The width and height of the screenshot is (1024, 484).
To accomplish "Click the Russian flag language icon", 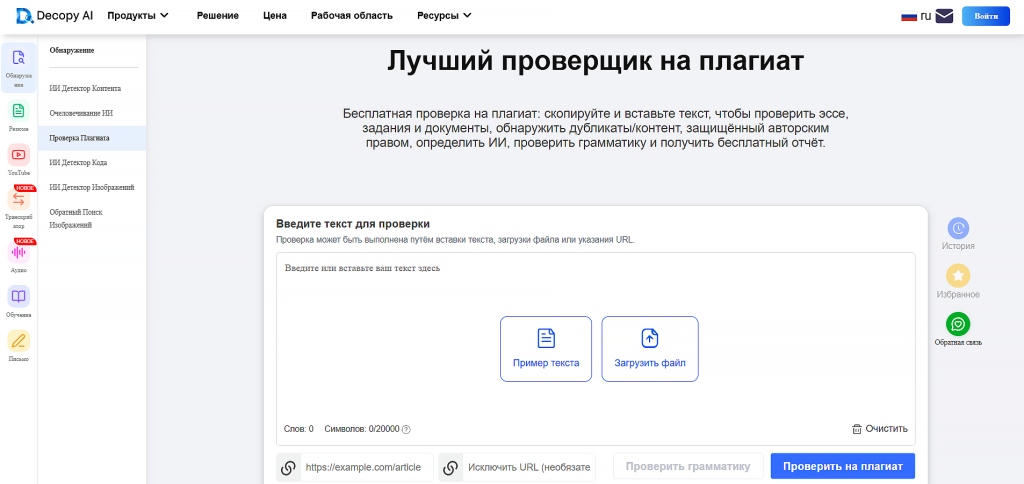I will point(908,16).
